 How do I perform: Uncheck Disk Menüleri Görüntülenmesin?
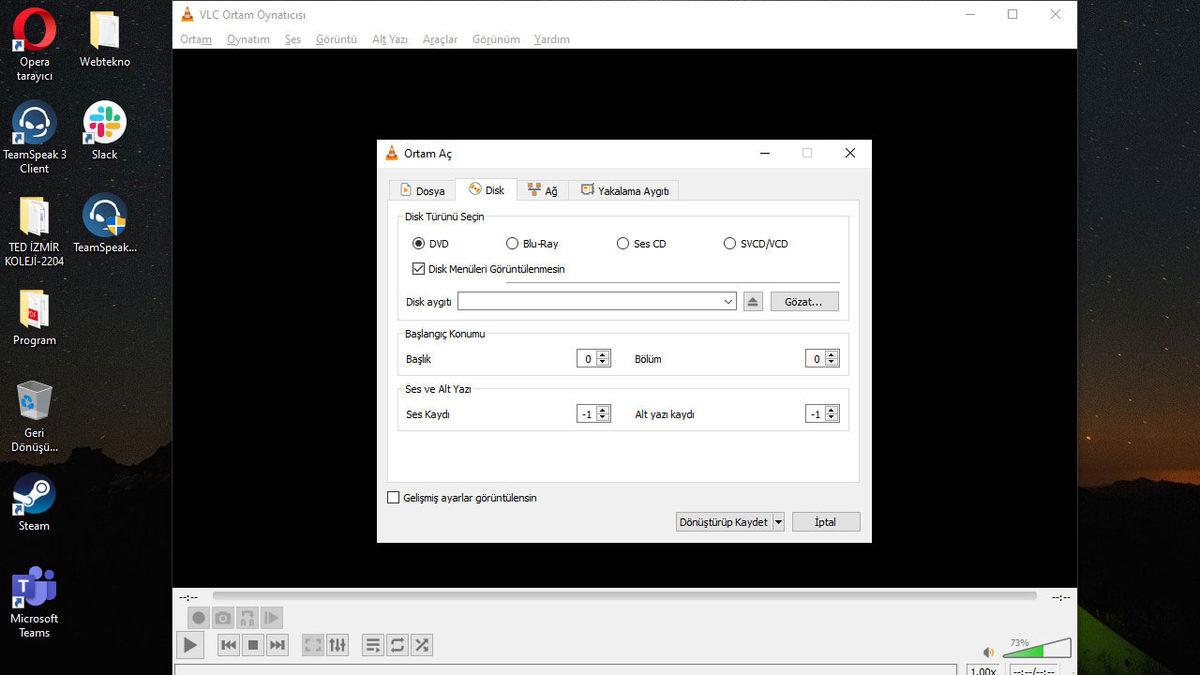[419, 268]
